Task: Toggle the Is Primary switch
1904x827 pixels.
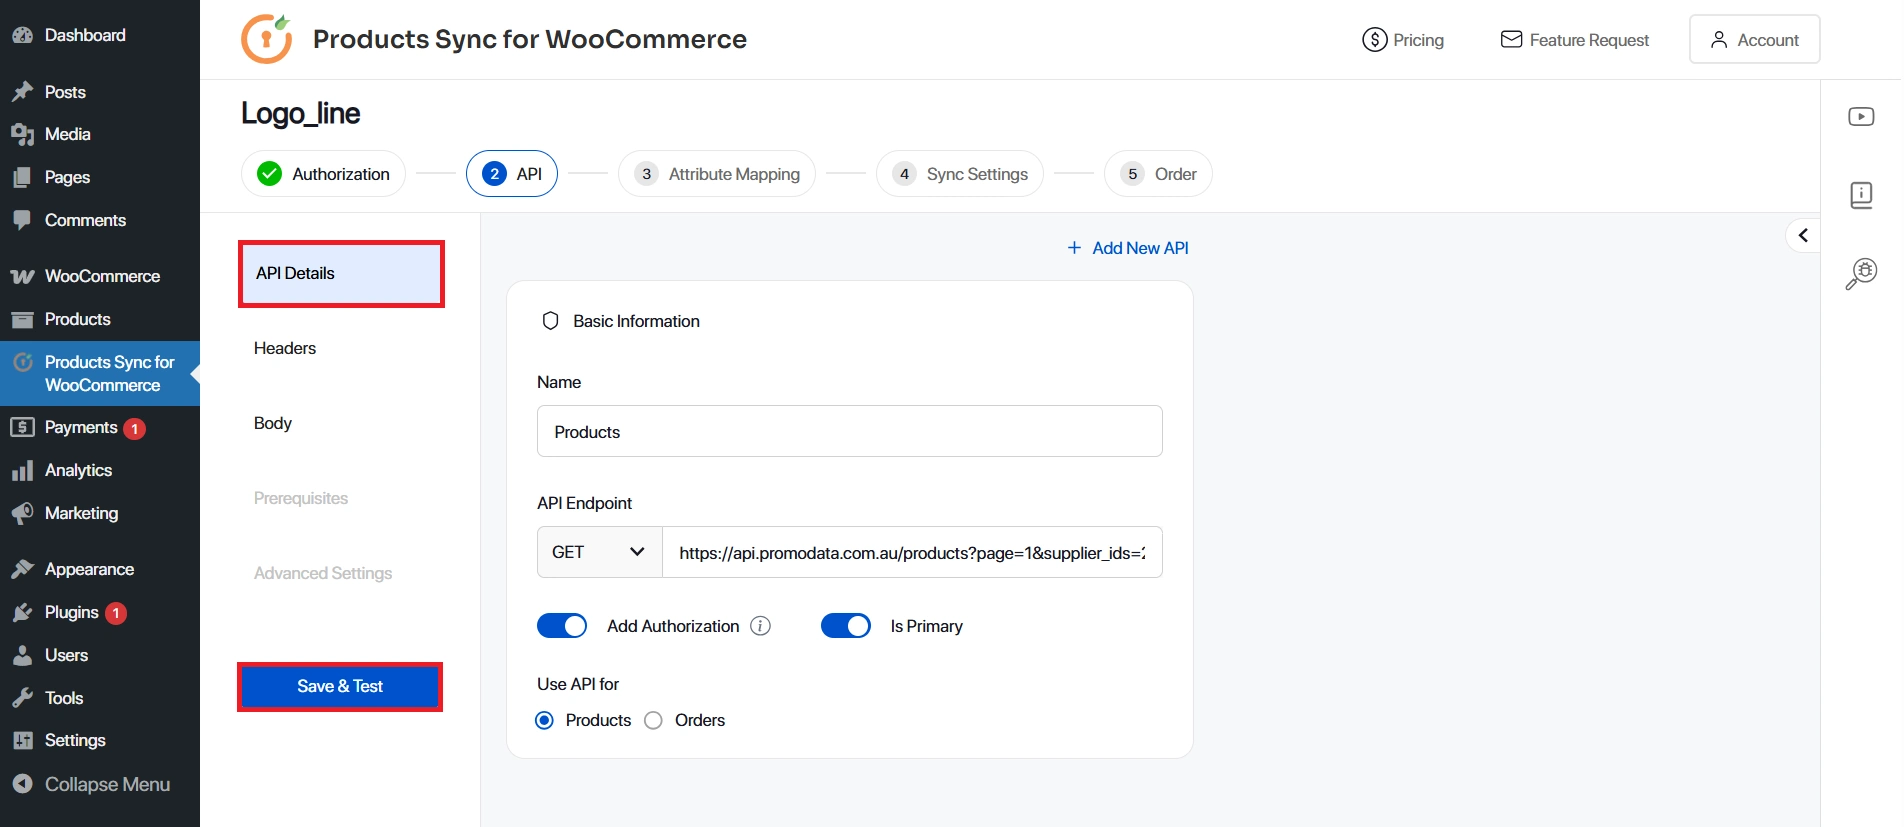Action: (x=846, y=626)
